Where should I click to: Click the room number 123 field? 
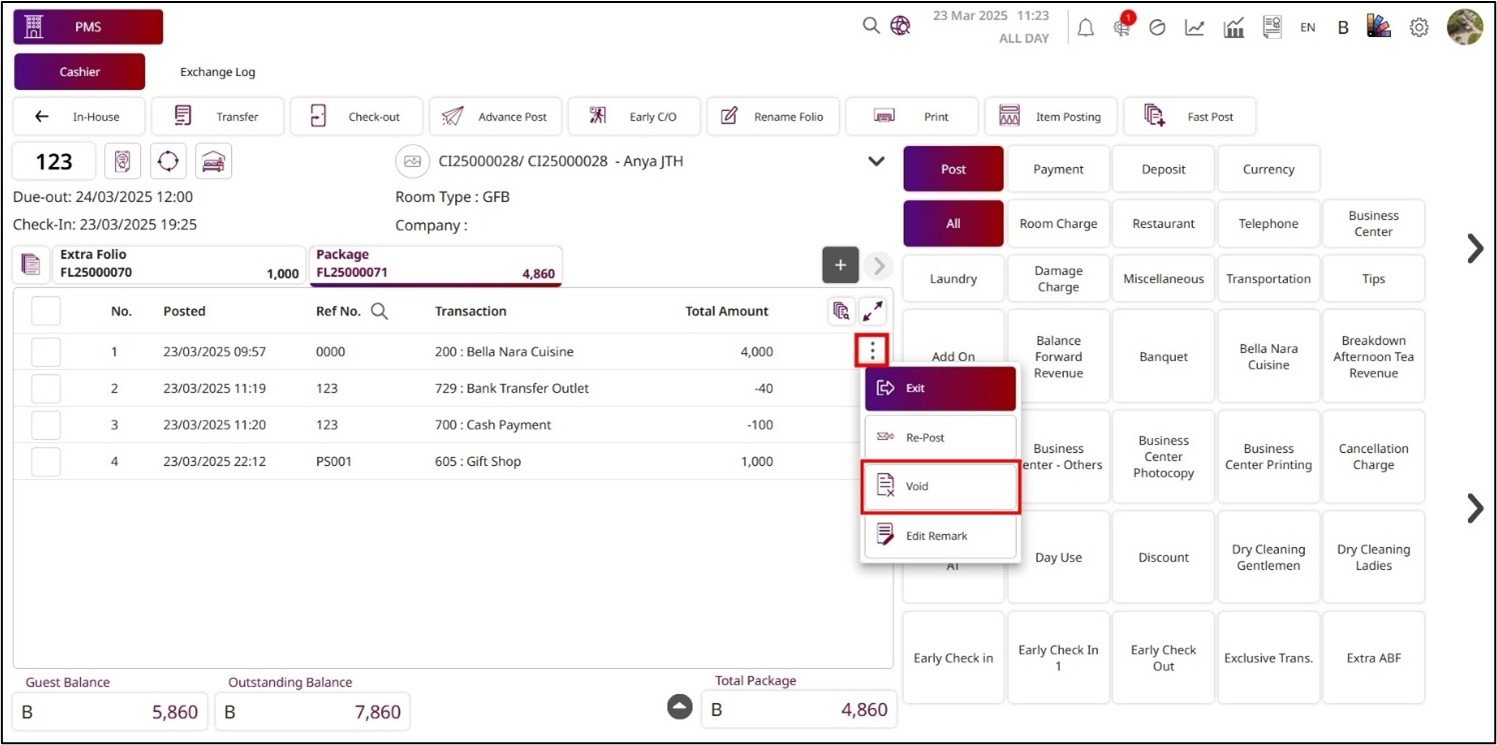tap(54, 161)
